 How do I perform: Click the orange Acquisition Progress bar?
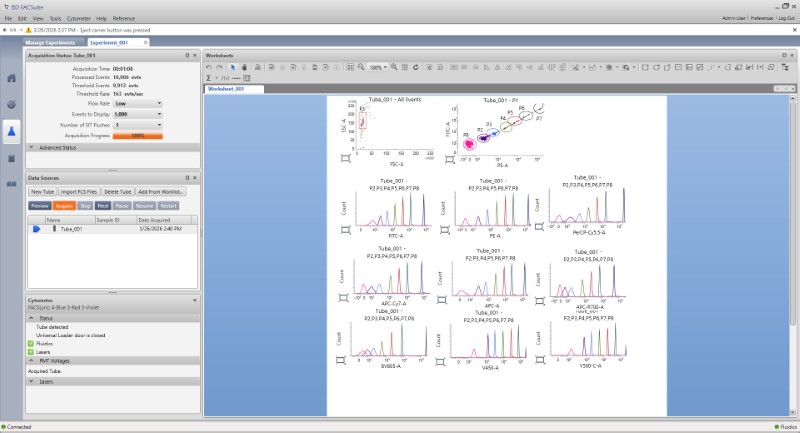[138, 136]
